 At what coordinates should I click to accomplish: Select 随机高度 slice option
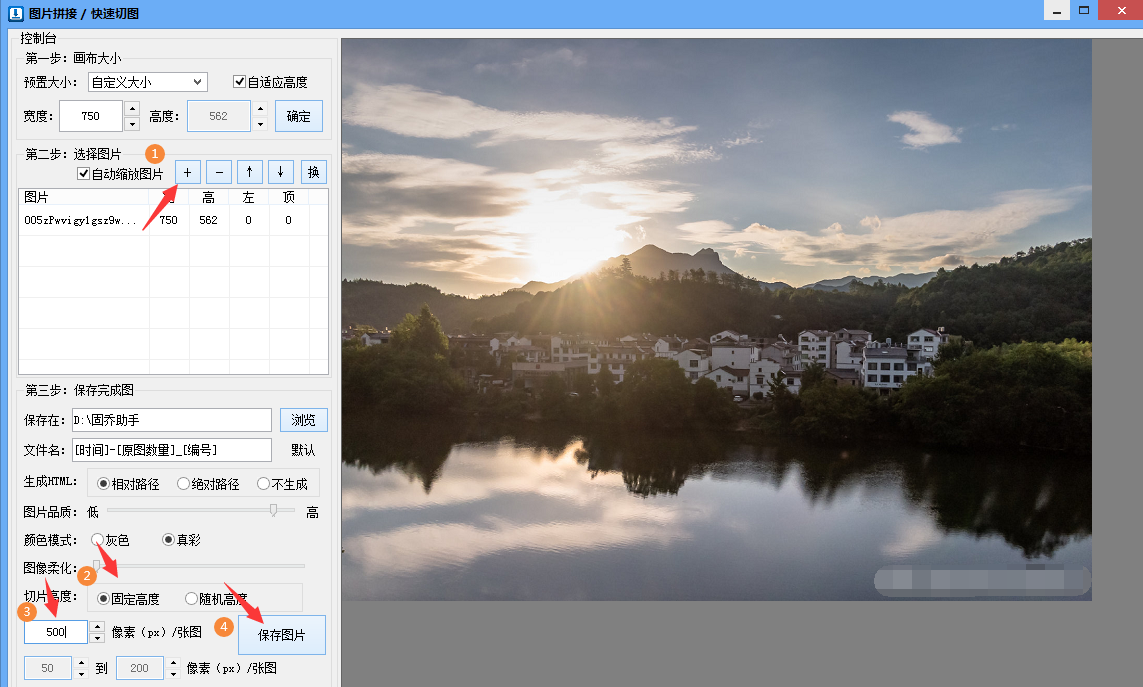click(x=192, y=599)
